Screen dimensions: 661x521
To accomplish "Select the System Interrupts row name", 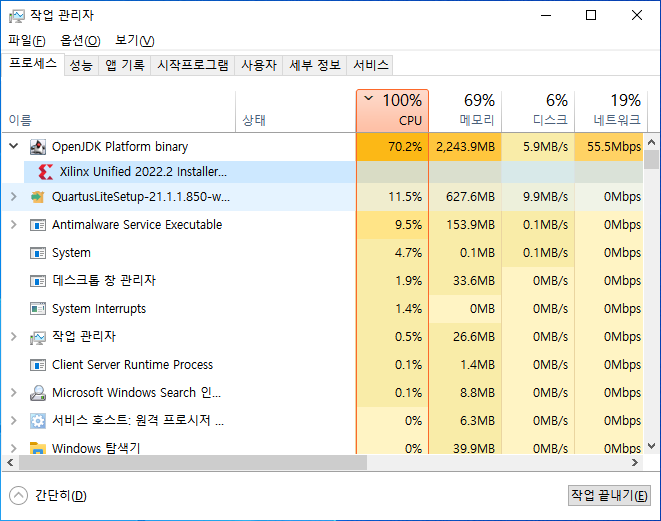I will [x=99, y=309].
